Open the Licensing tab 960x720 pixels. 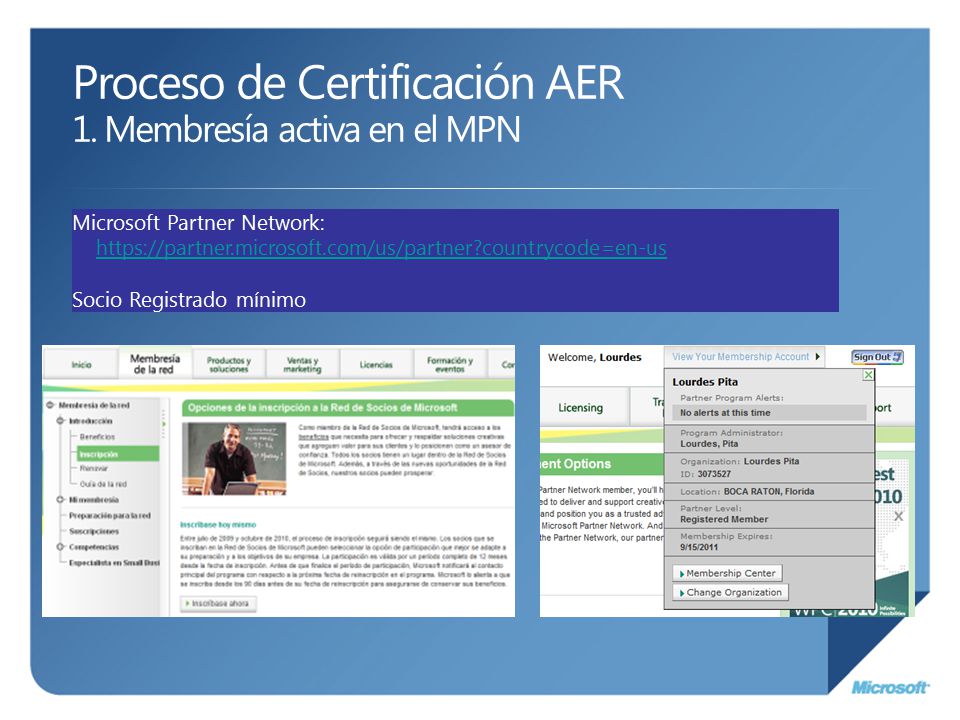click(x=580, y=408)
